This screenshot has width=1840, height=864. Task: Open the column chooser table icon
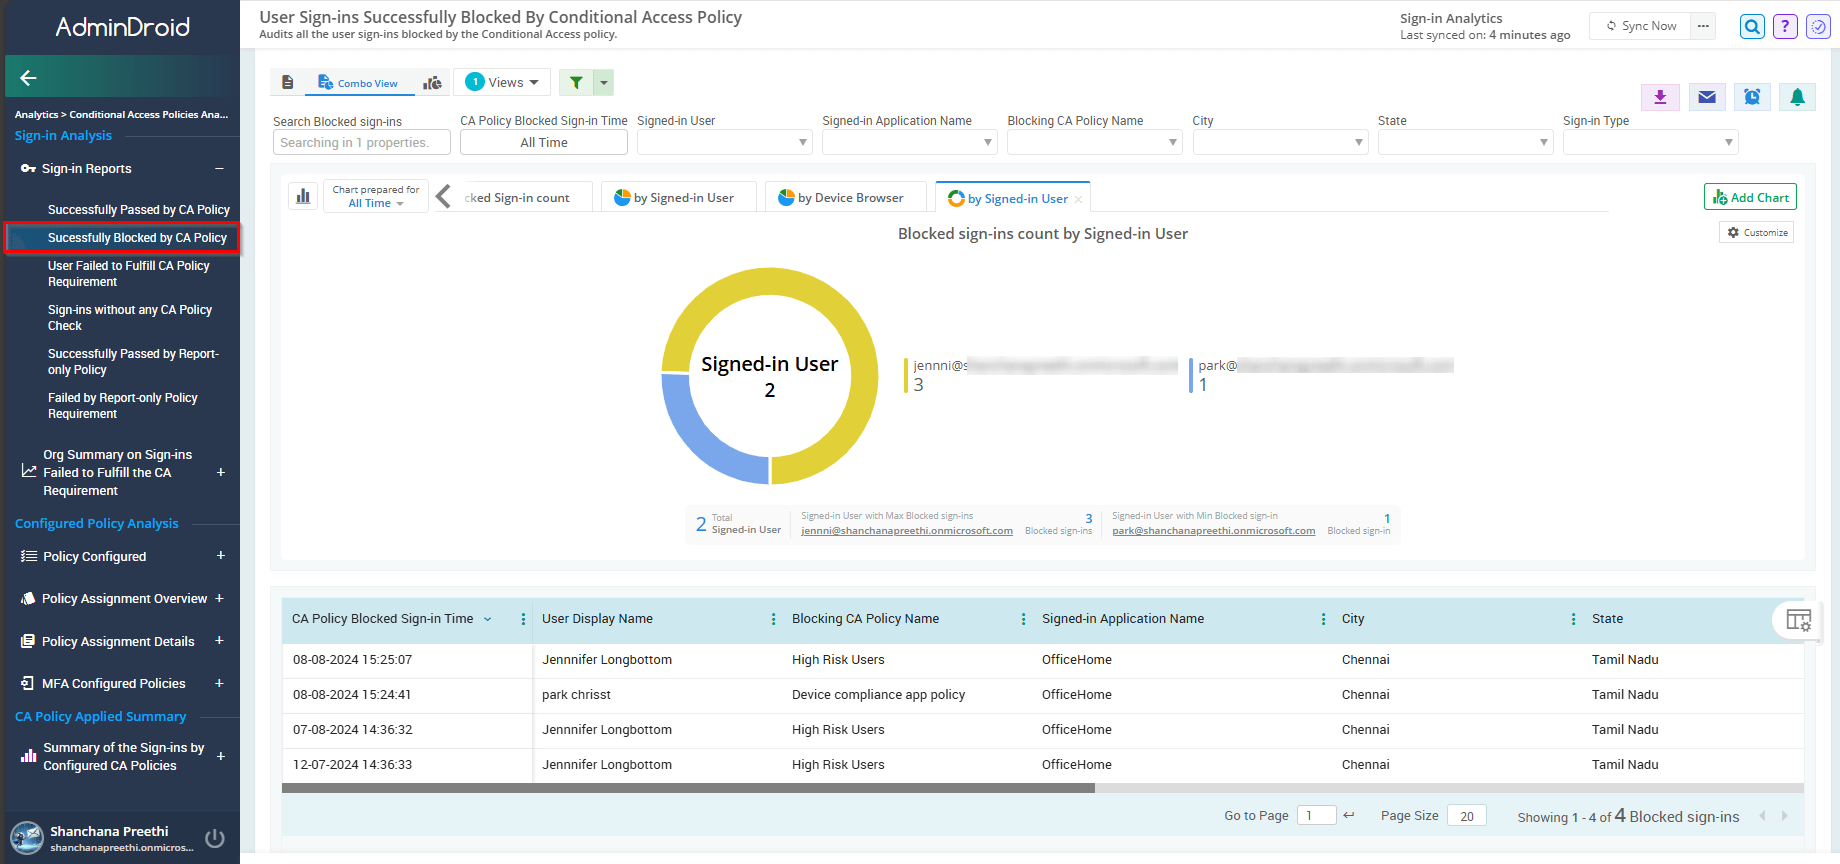pyautogui.click(x=1798, y=620)
